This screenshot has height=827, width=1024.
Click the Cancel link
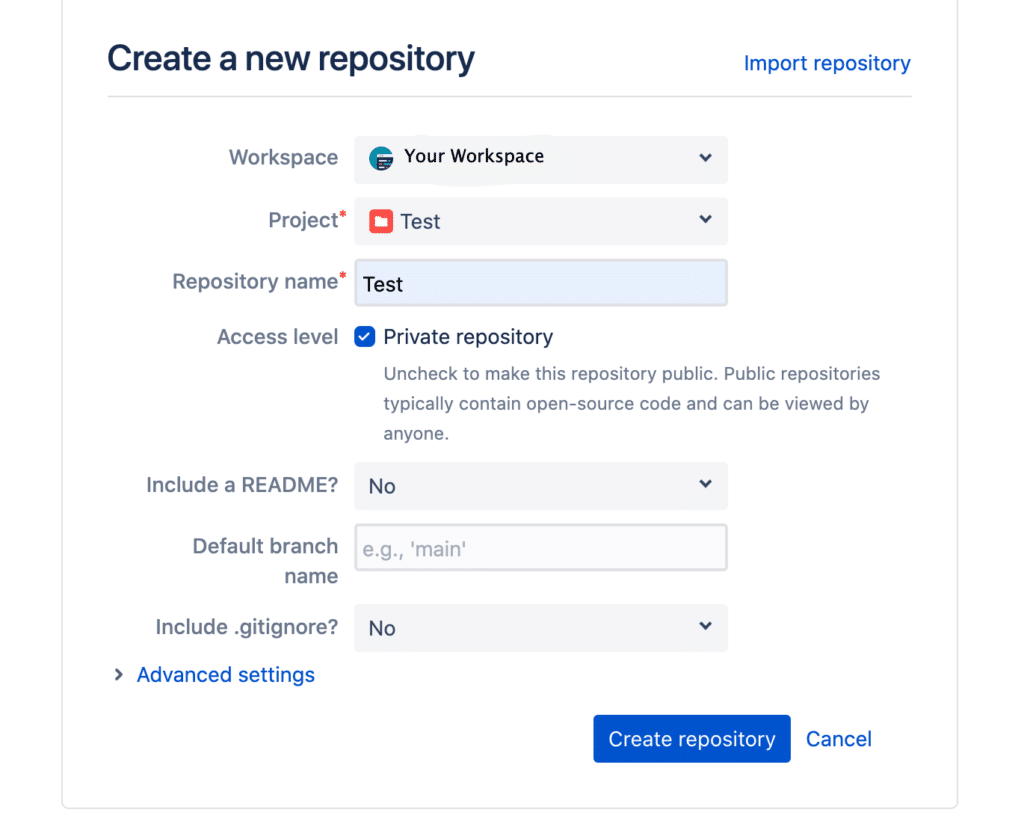[x=838, y=739]
